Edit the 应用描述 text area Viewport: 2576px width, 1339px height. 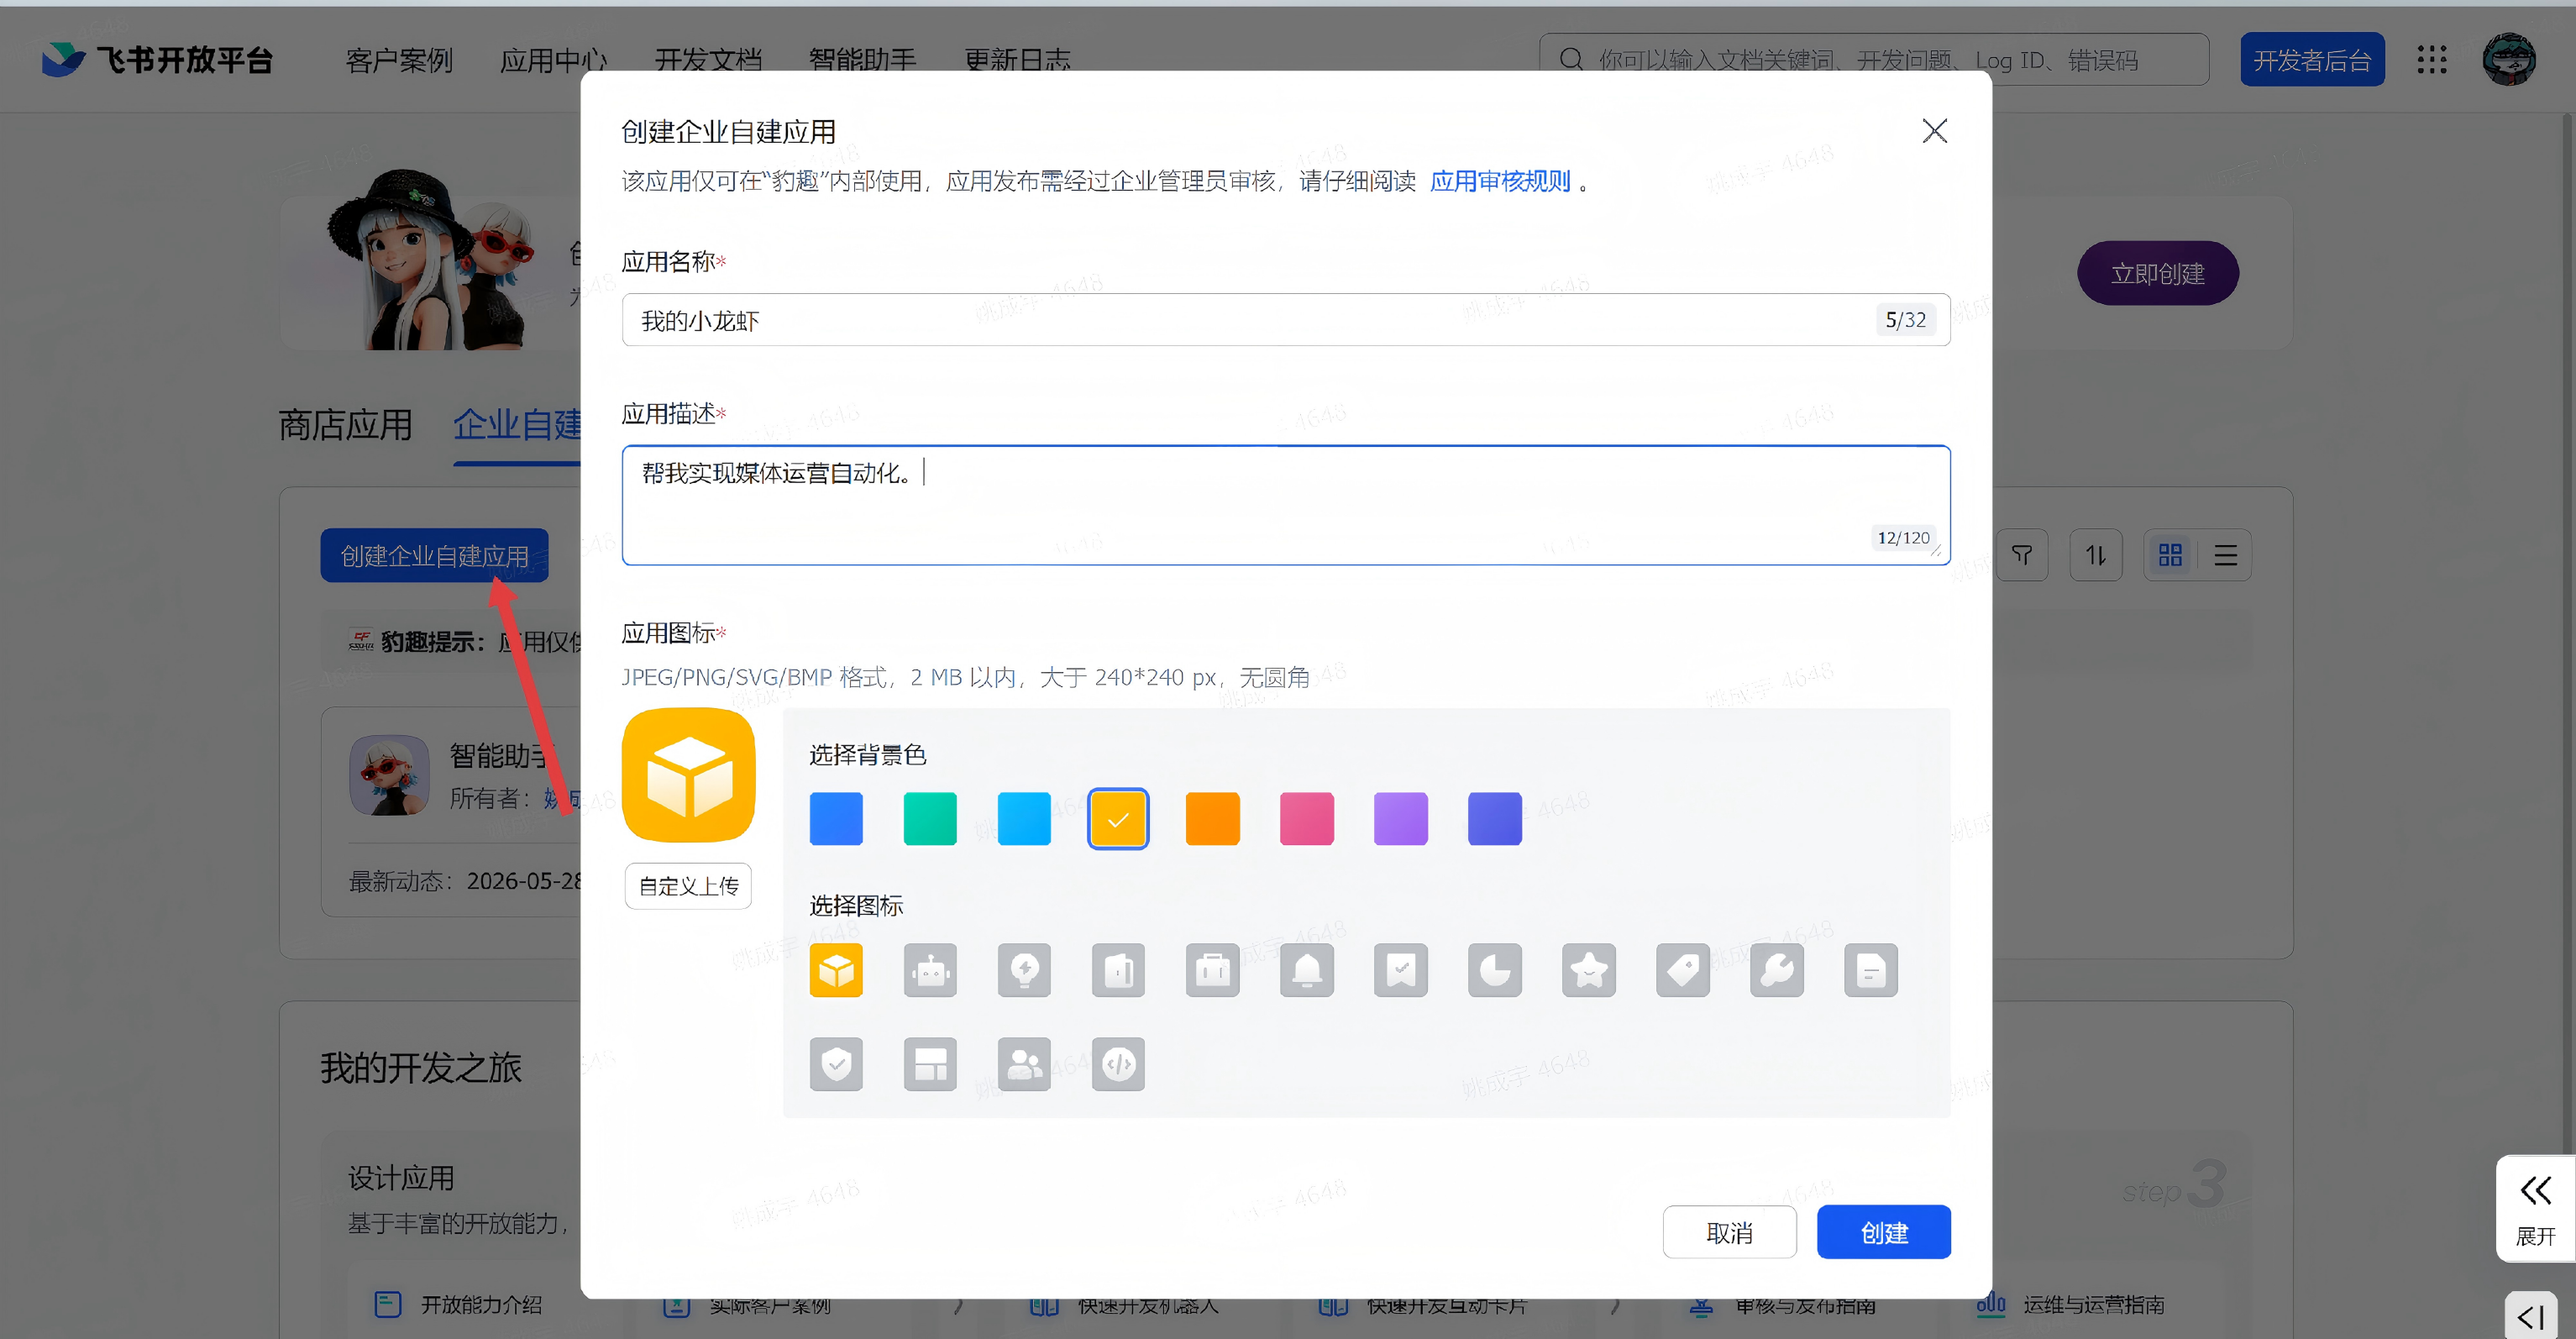coord(1285,505)
